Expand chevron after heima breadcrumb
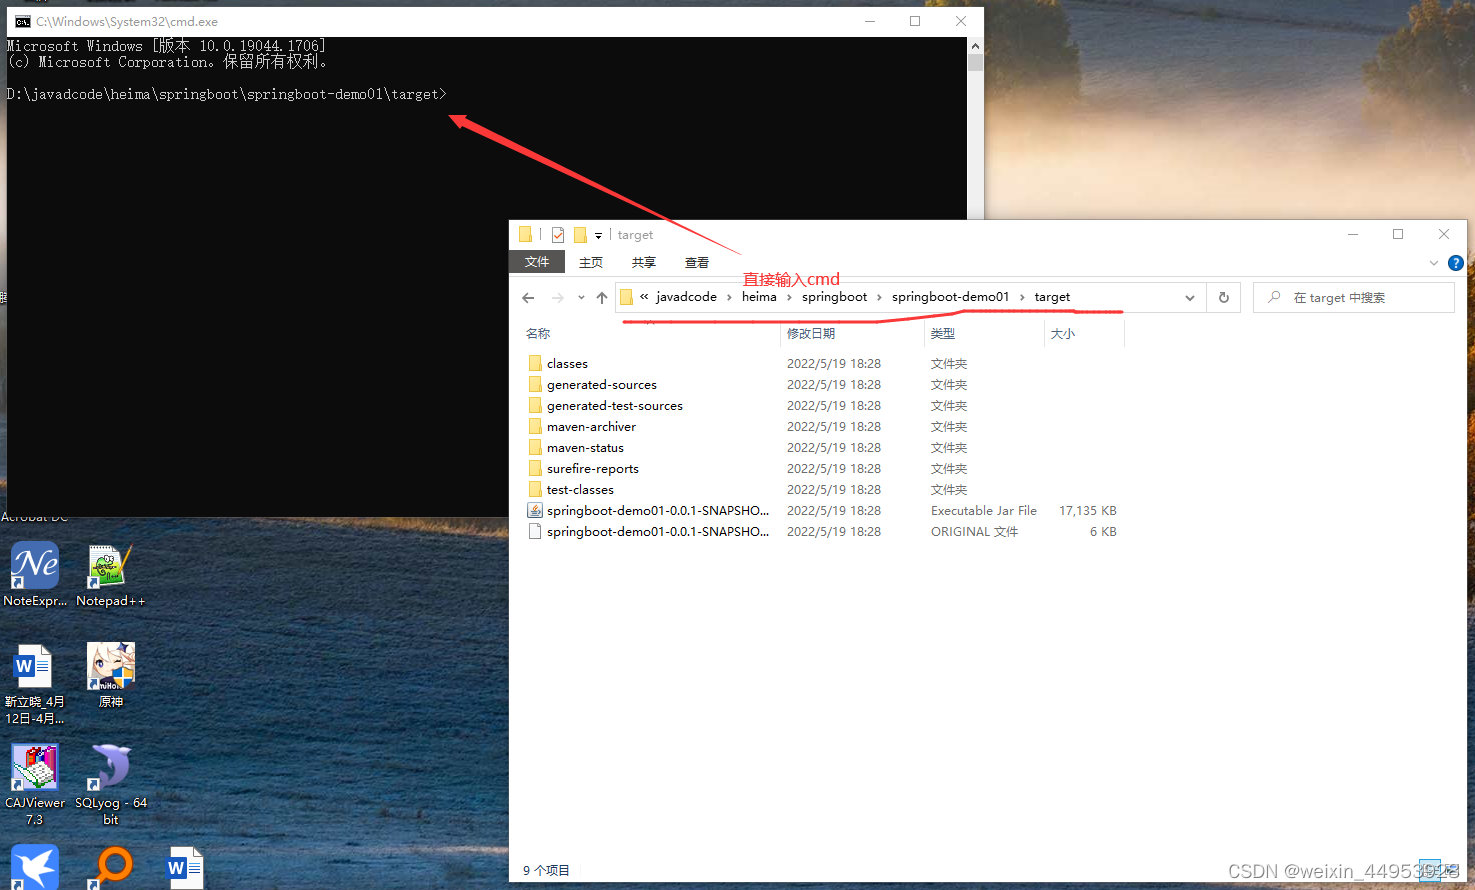1475x890 pixels. coord(789,297)
